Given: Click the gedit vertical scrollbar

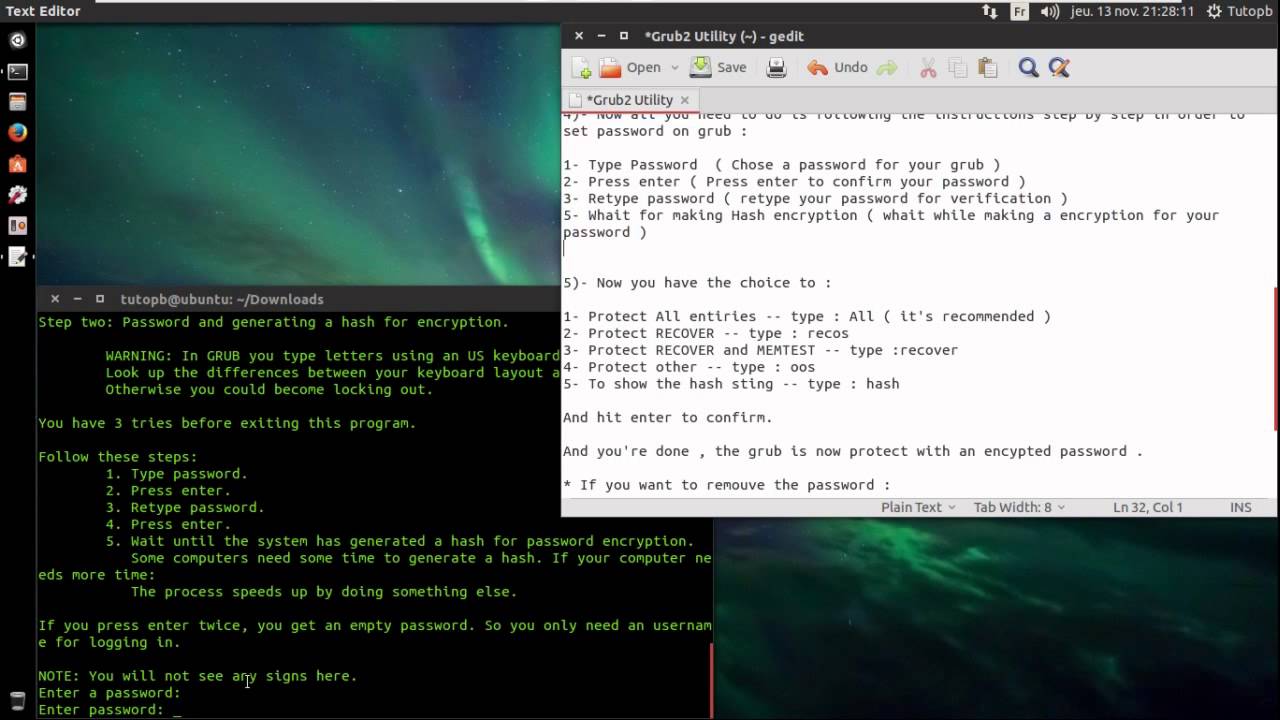Looking at the screenshot, I should pyautogui.click(x=1276, y=360).
